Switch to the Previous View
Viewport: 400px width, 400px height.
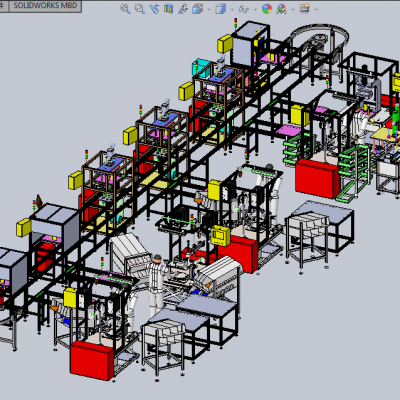tap(154, 9)
